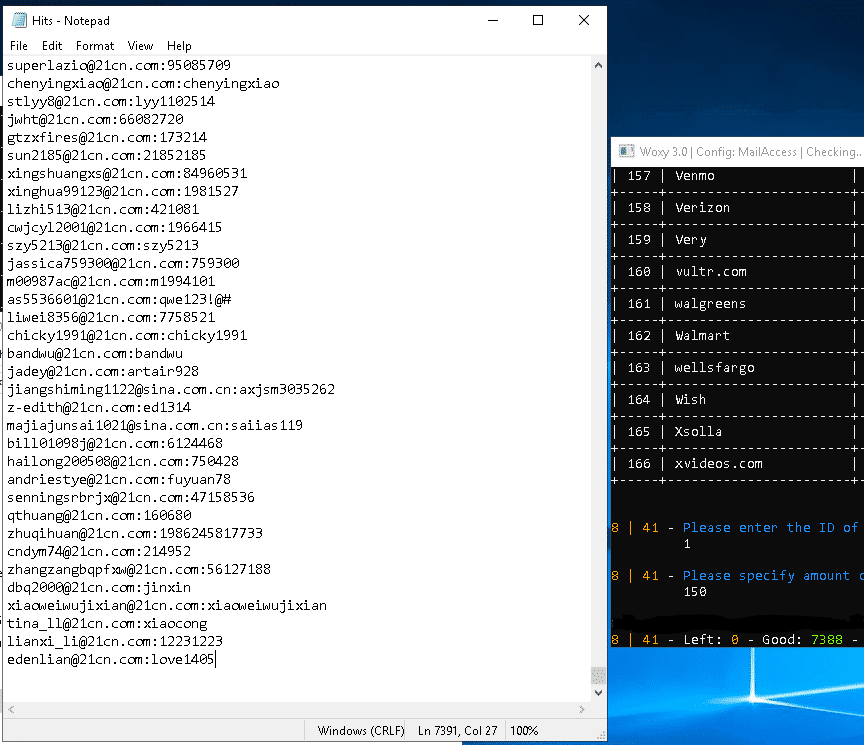Maximize the Hits Notepad window
This screenshot has height=745, width=864.
pyautogui.click(x=538, y=20)
